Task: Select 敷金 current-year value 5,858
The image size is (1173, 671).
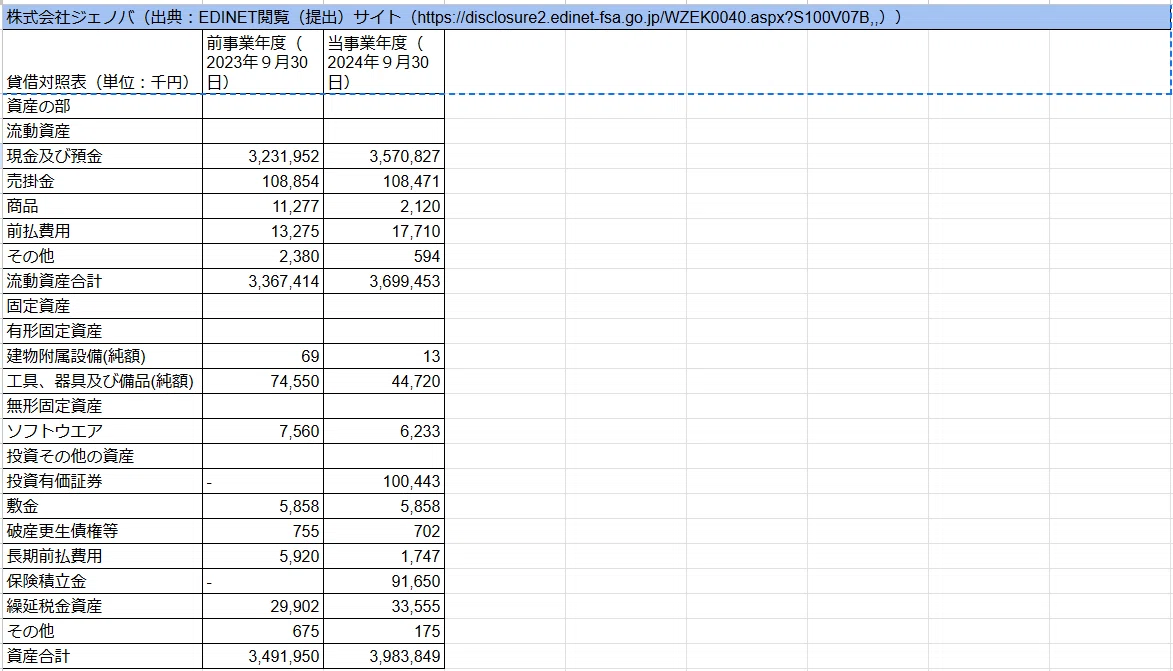Action: tap(384, 506)
